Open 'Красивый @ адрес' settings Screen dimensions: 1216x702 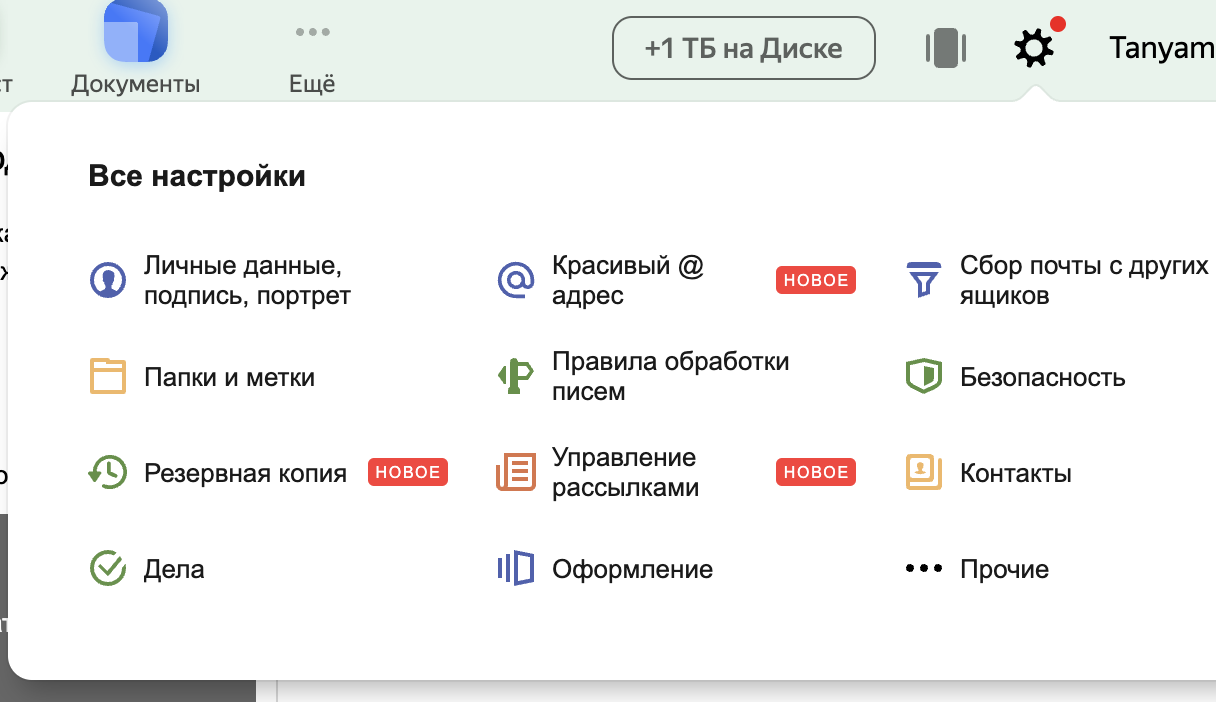tap(628, 281)
